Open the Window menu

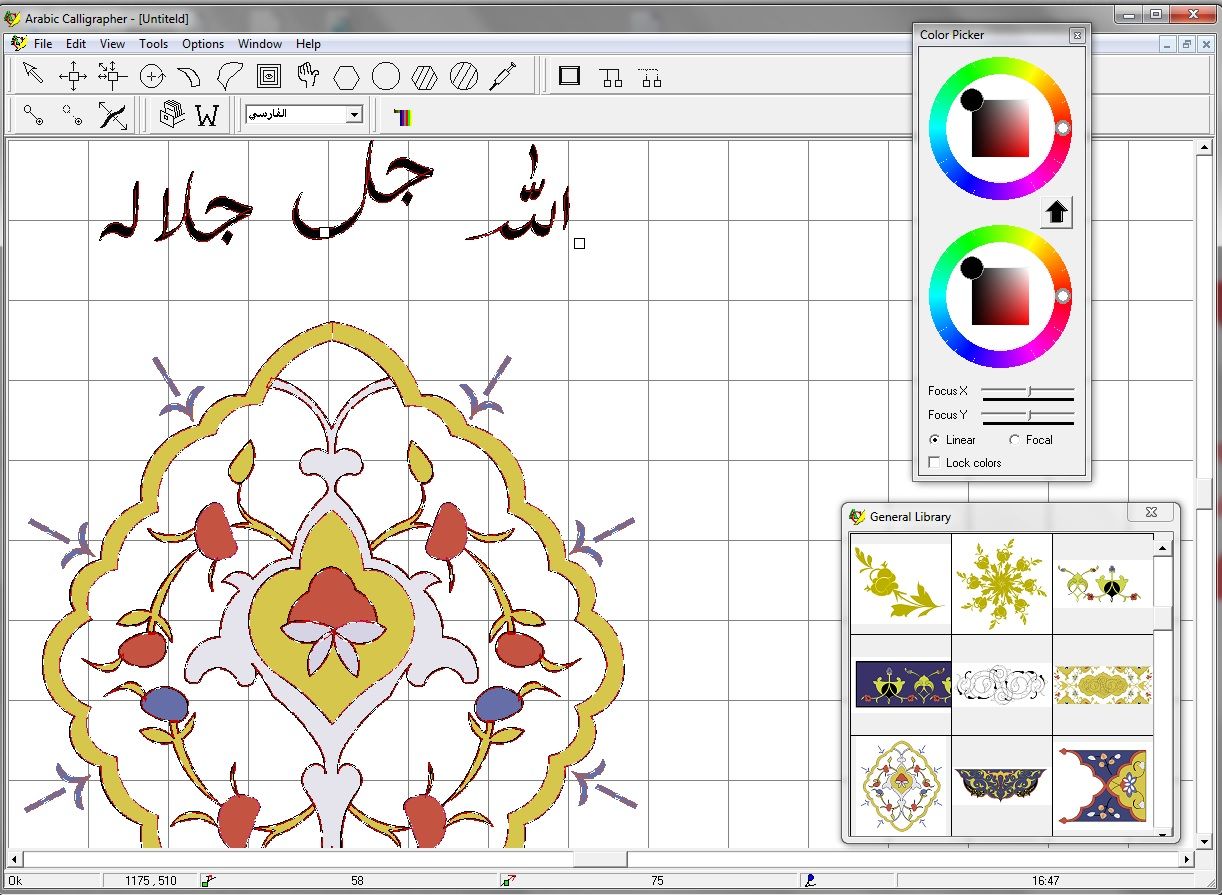(260, 44)
